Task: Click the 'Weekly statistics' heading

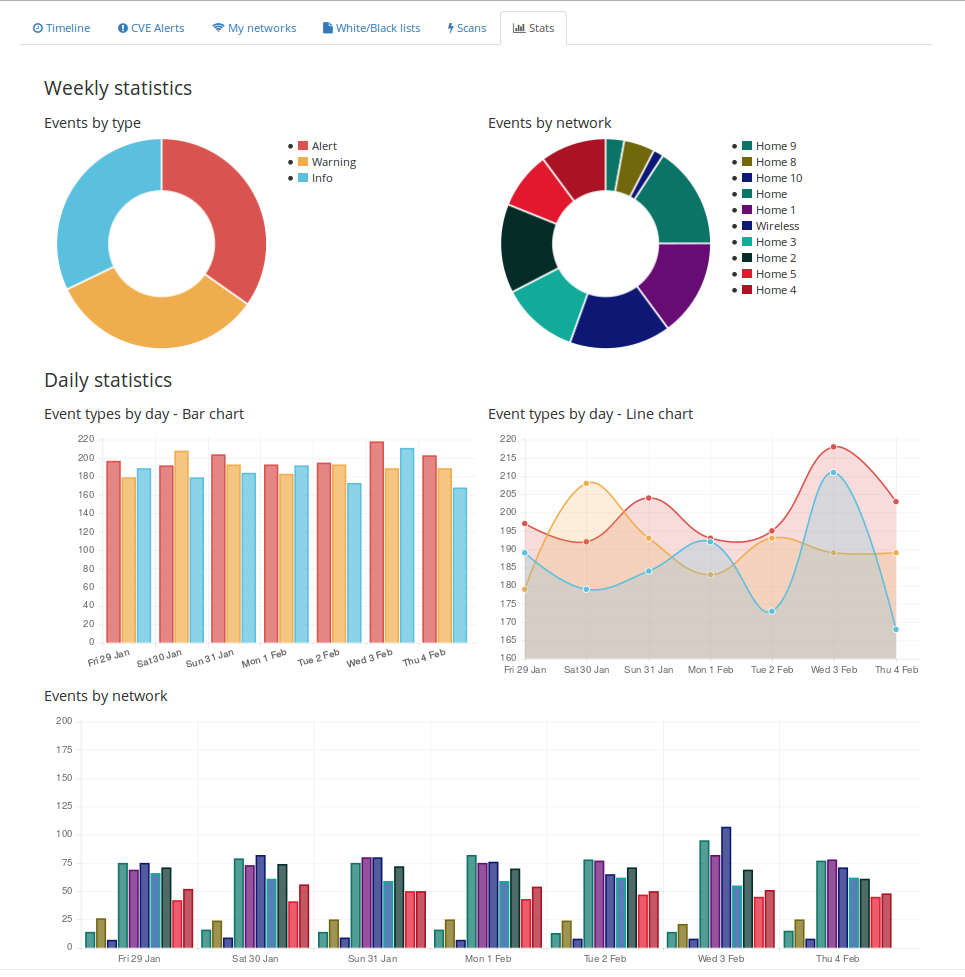Action: tap(118, 88)
